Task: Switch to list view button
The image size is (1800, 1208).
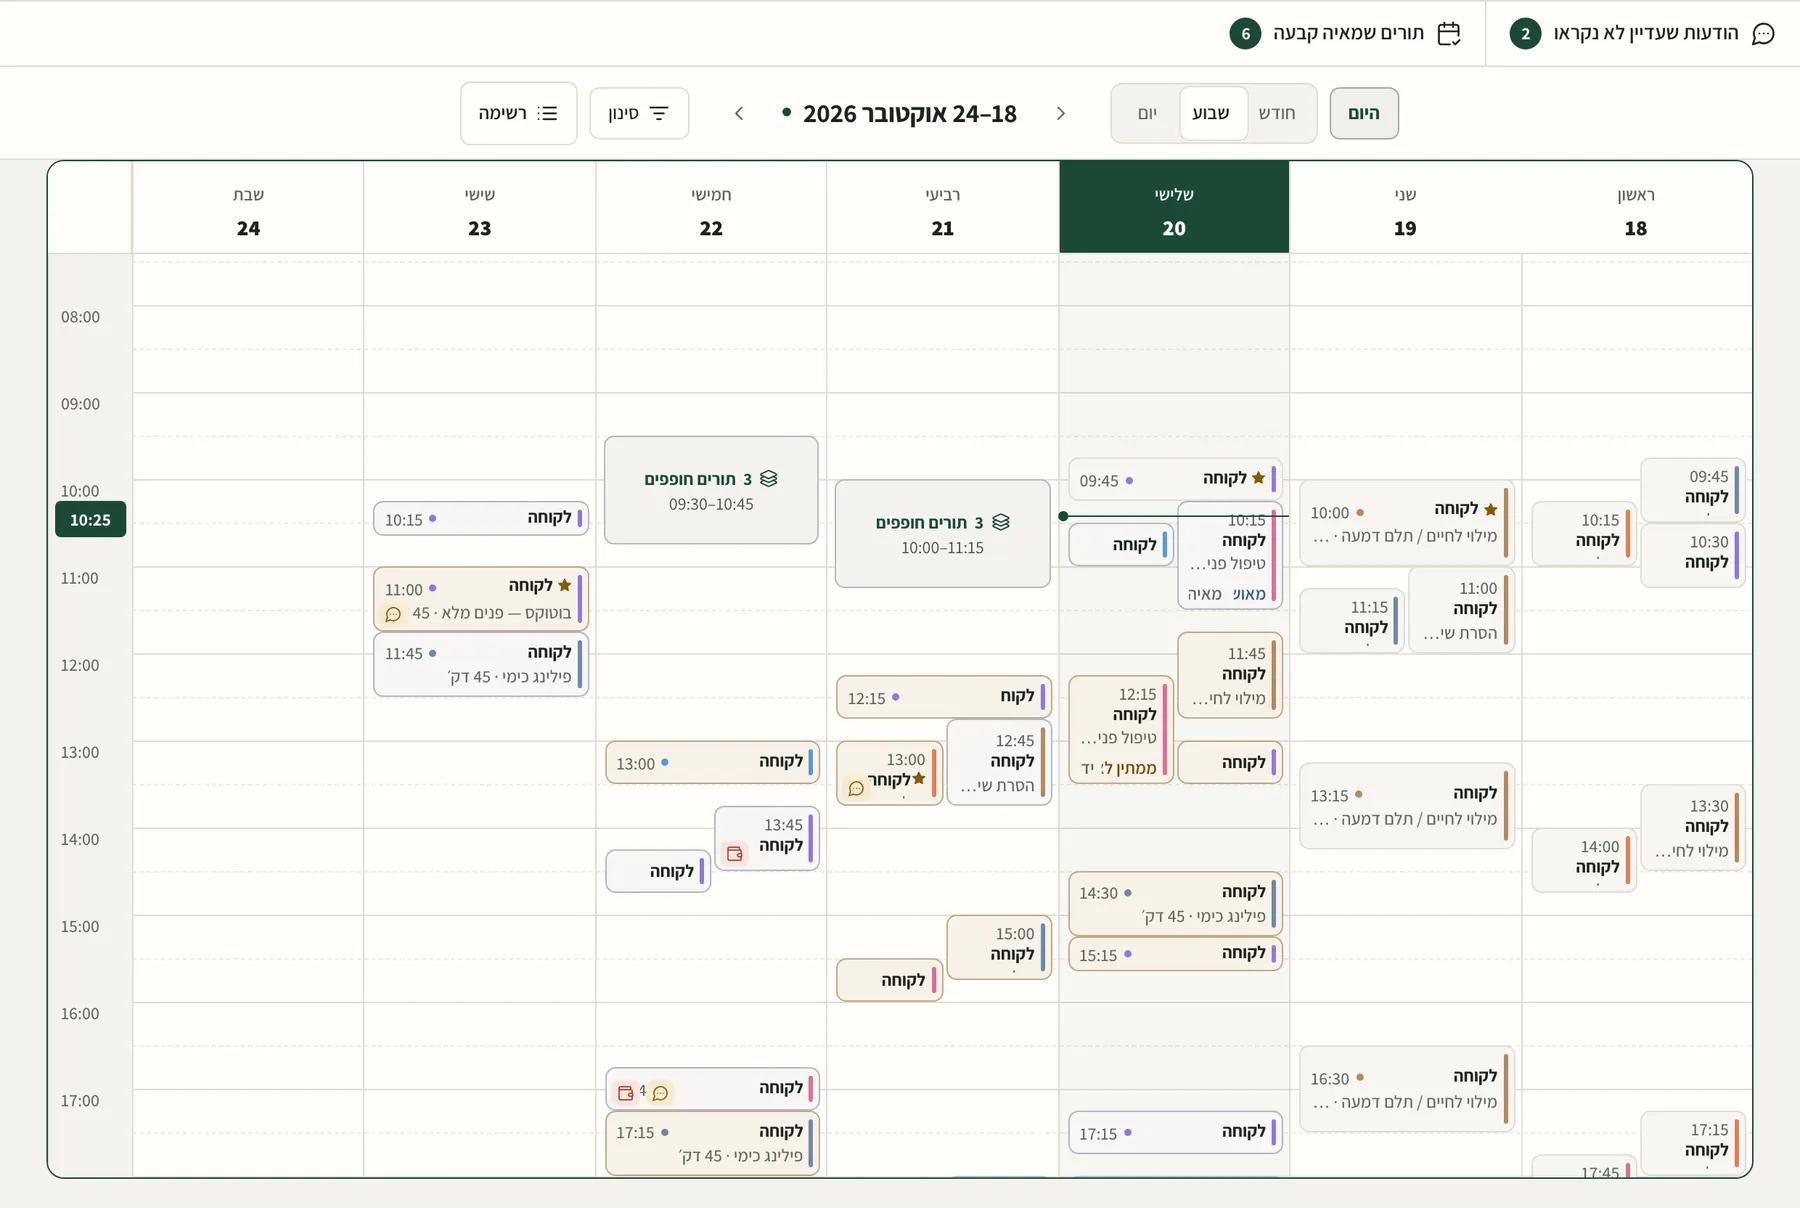Action: point(518,113)
